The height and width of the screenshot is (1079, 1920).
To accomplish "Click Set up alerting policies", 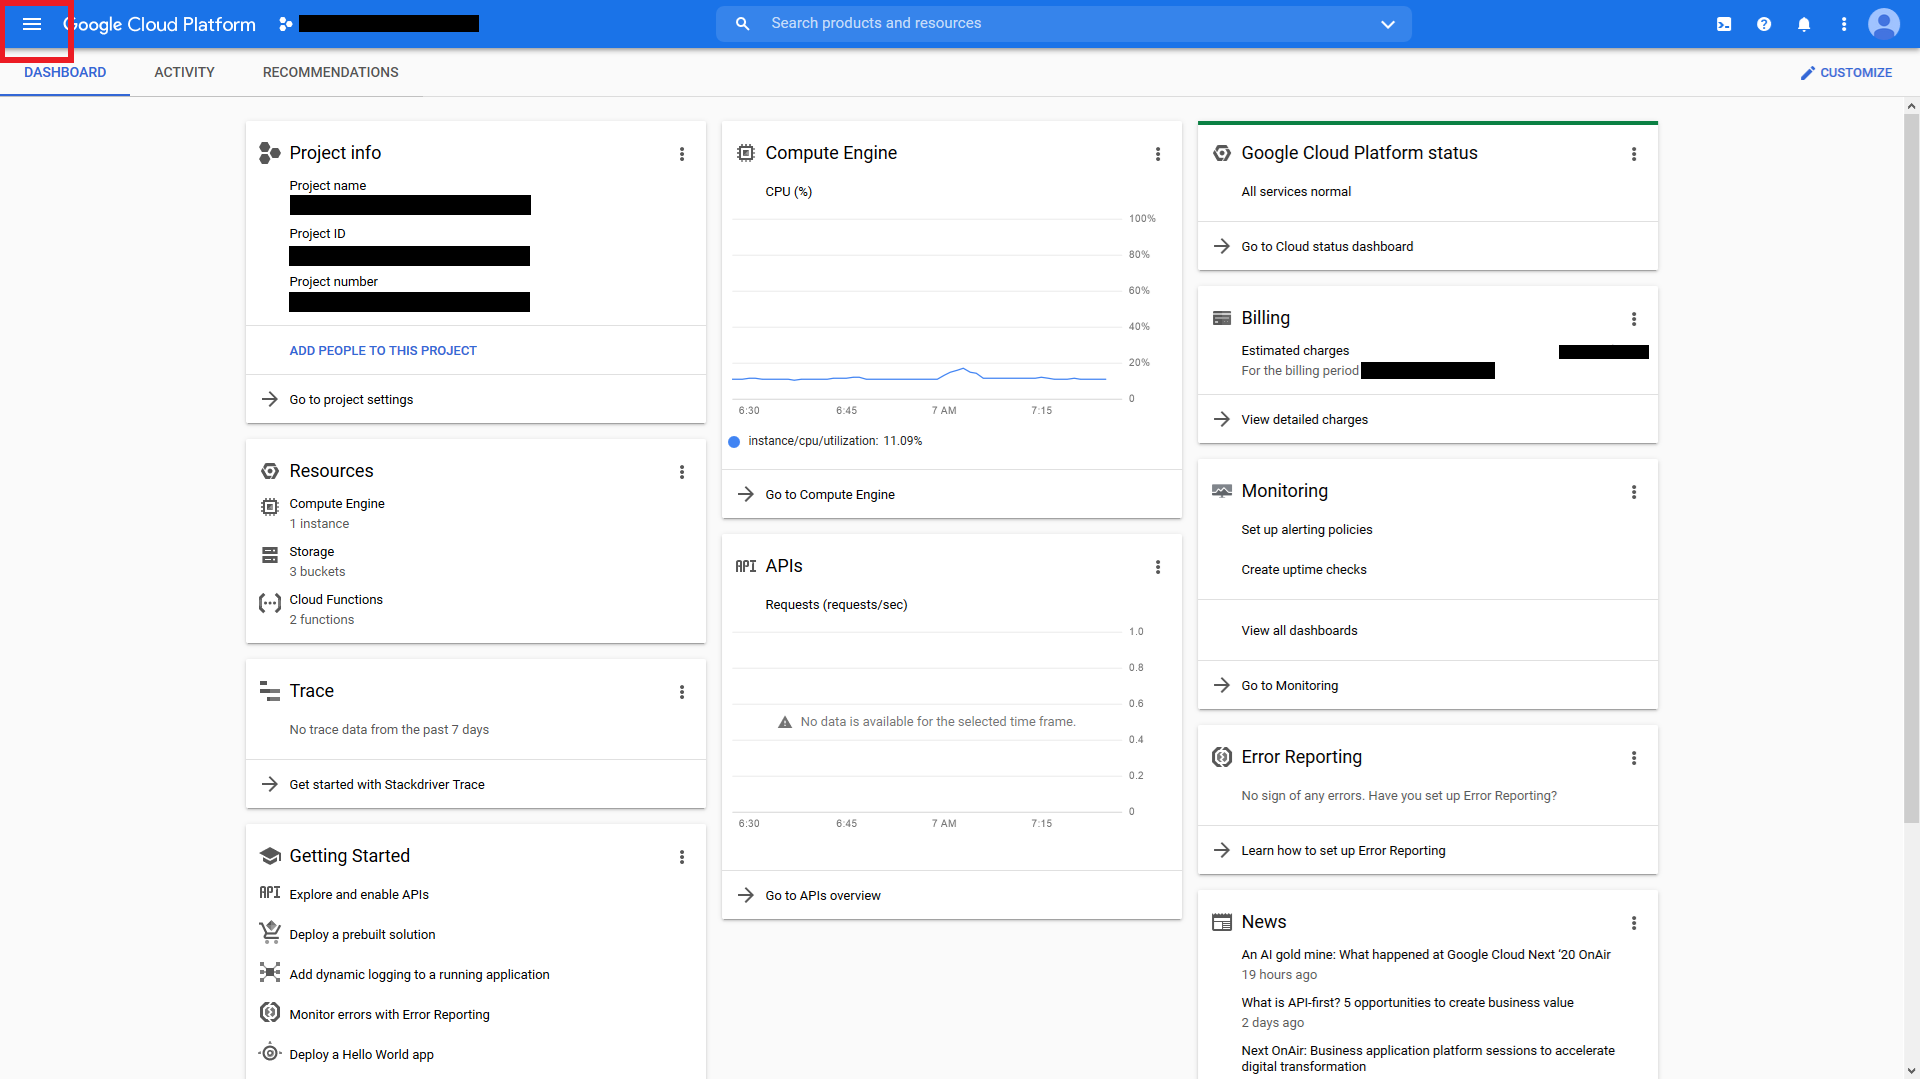I will pos(1306,530).
